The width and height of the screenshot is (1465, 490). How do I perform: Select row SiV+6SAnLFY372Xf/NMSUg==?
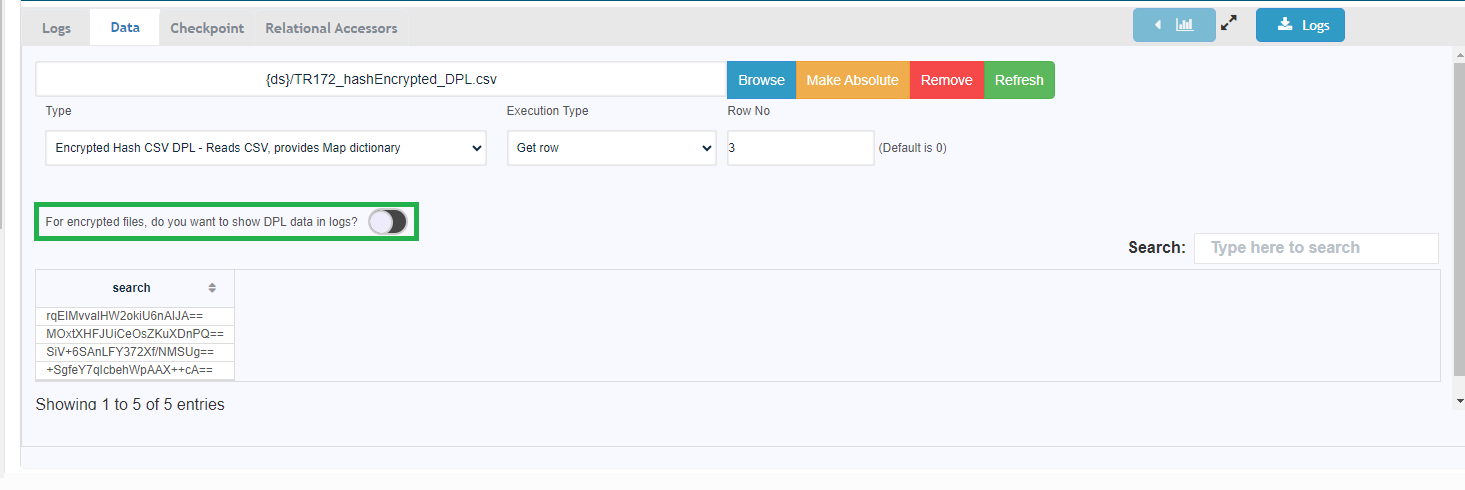point(135,352)
